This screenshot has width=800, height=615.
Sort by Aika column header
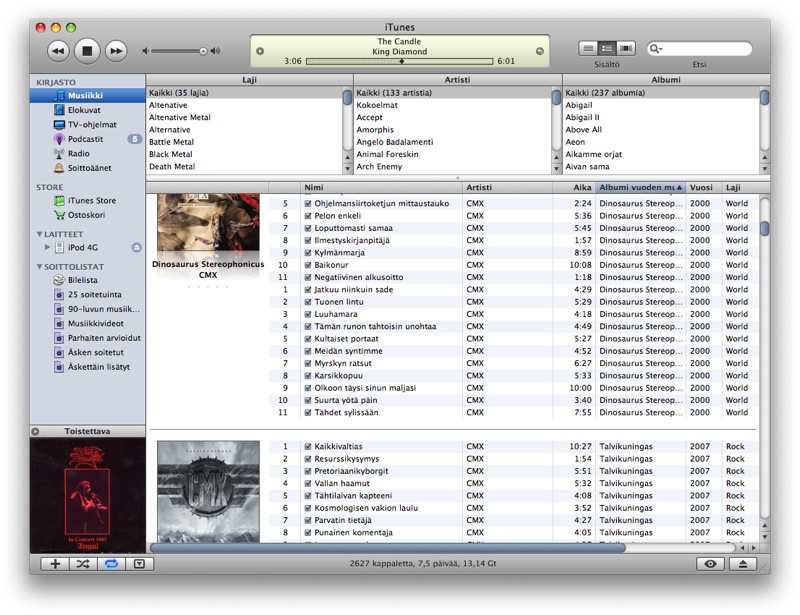click(x=573, y=187)
